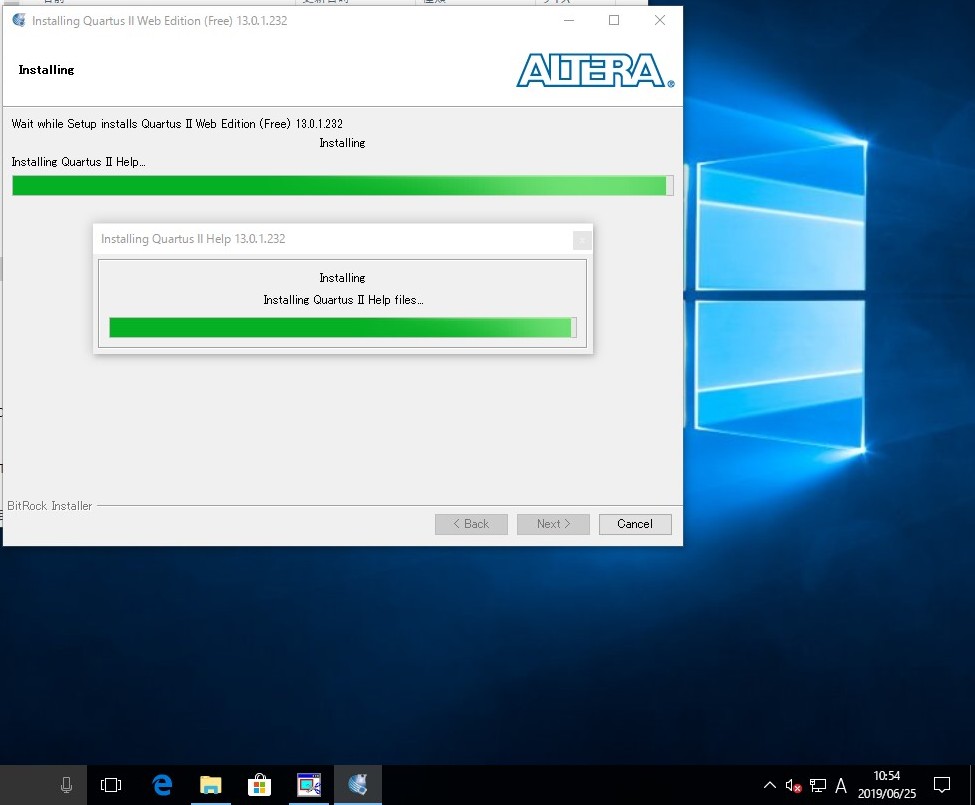Open network status tray icon
The image size is (975, 805).
point(818,786)
